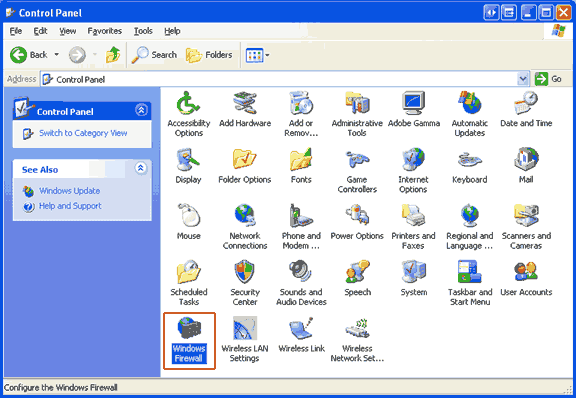Open the File menu
This screenshot has width=576, height=398.
16,31
